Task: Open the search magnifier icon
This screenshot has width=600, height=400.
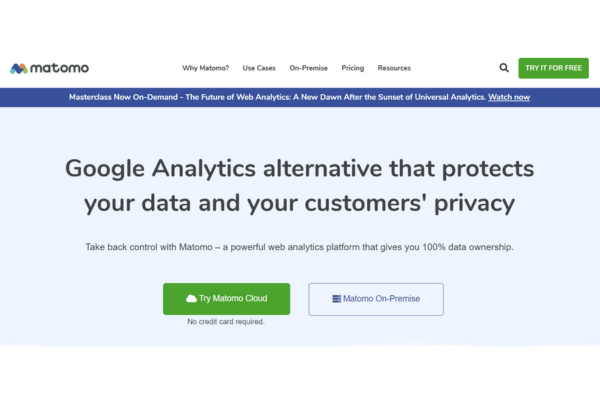Action: [504, 68]
